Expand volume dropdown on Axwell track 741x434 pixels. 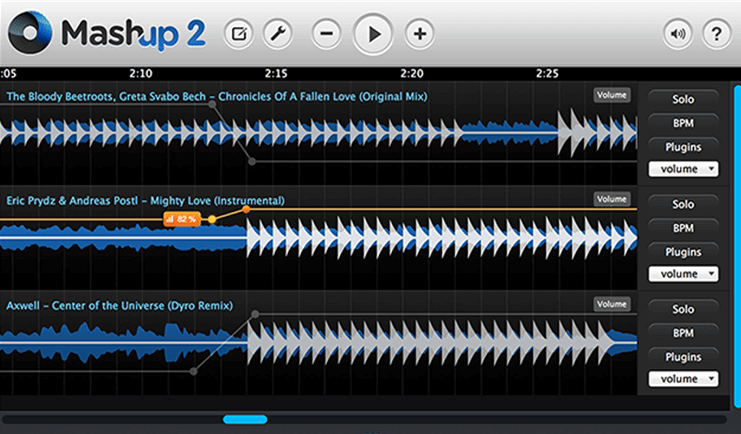[683, 379]
